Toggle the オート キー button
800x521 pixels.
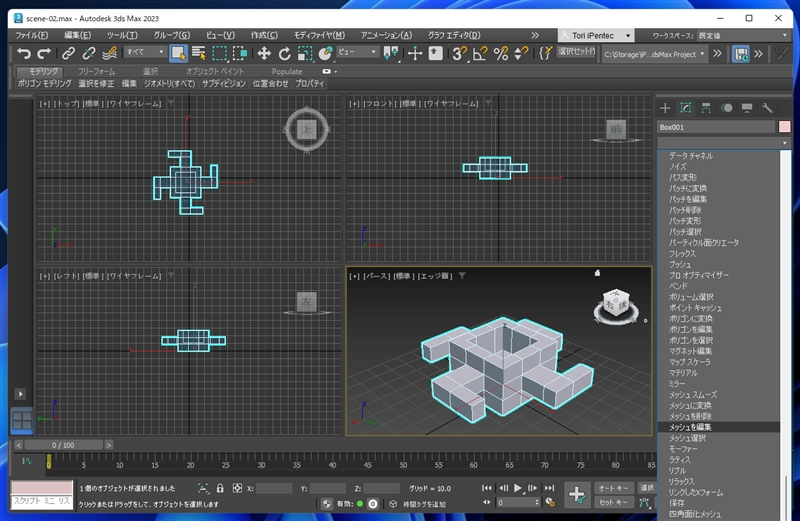click(613, 488)
